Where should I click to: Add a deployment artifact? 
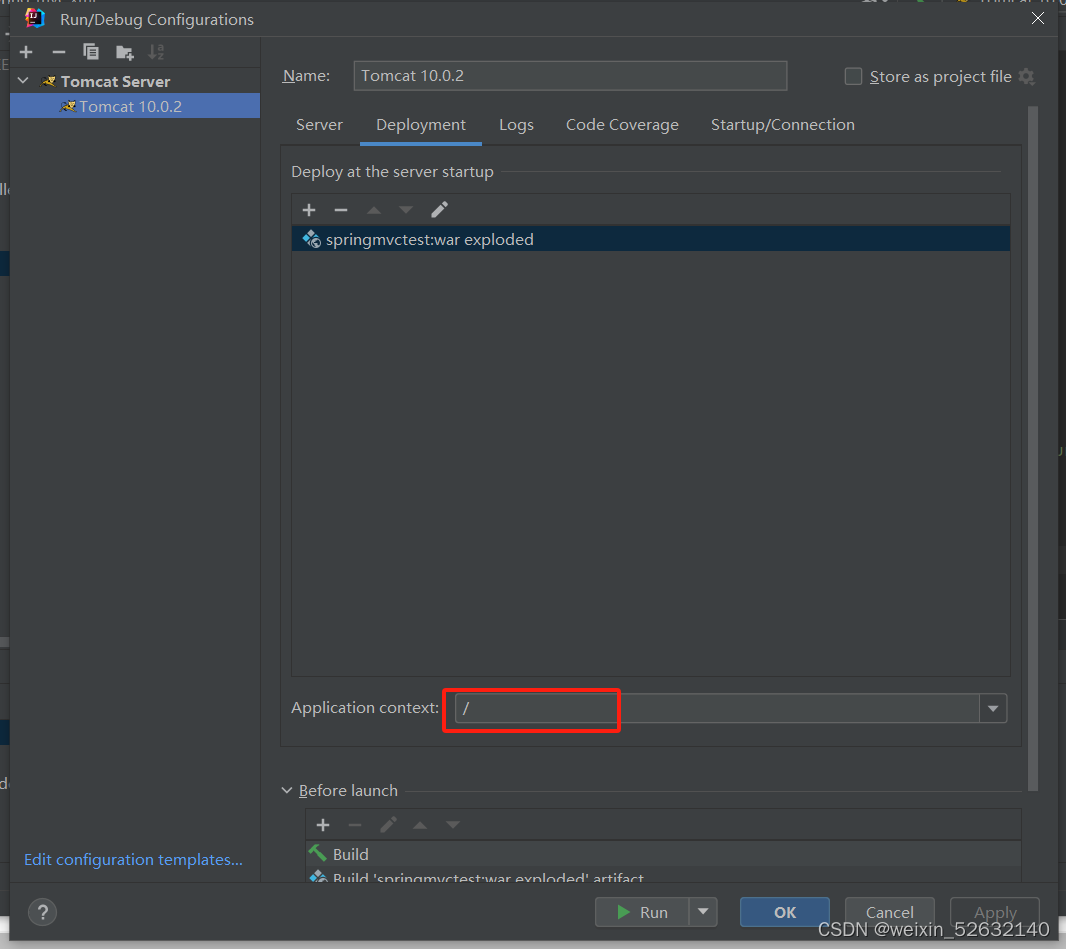coord(309,210)
